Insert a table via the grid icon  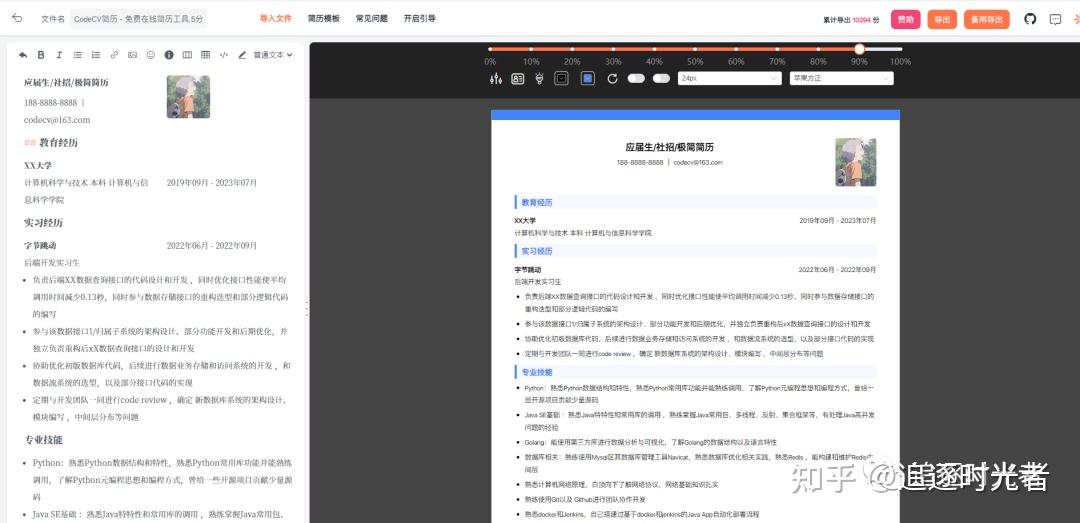coord(205,55)
